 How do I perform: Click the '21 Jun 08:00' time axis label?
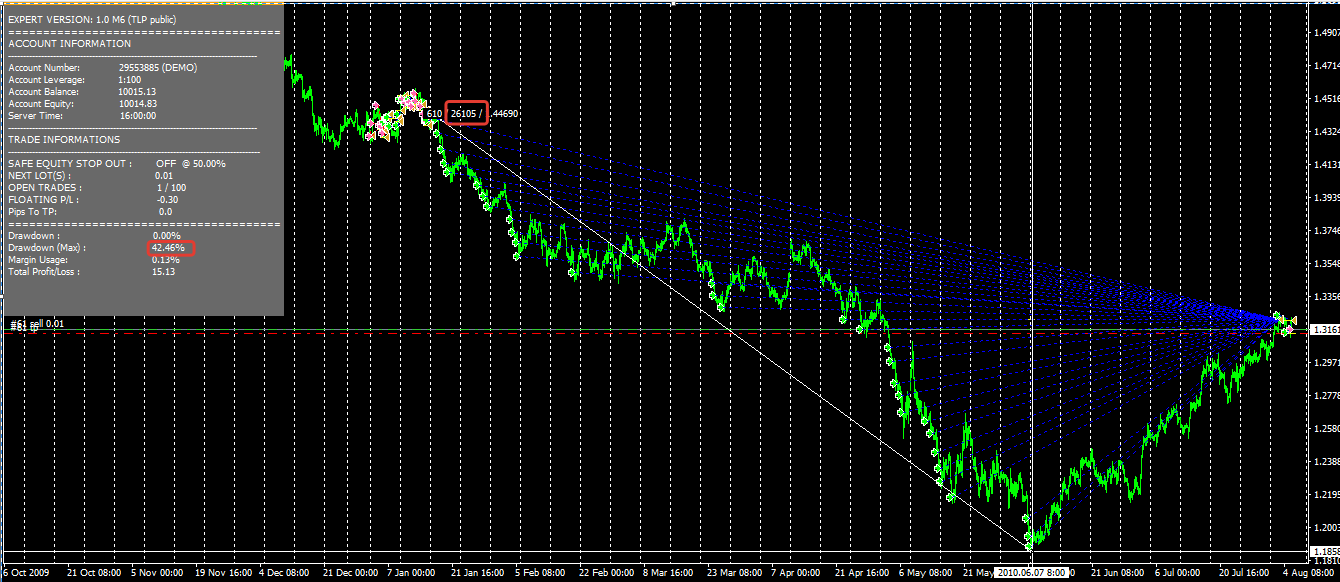1118,573
